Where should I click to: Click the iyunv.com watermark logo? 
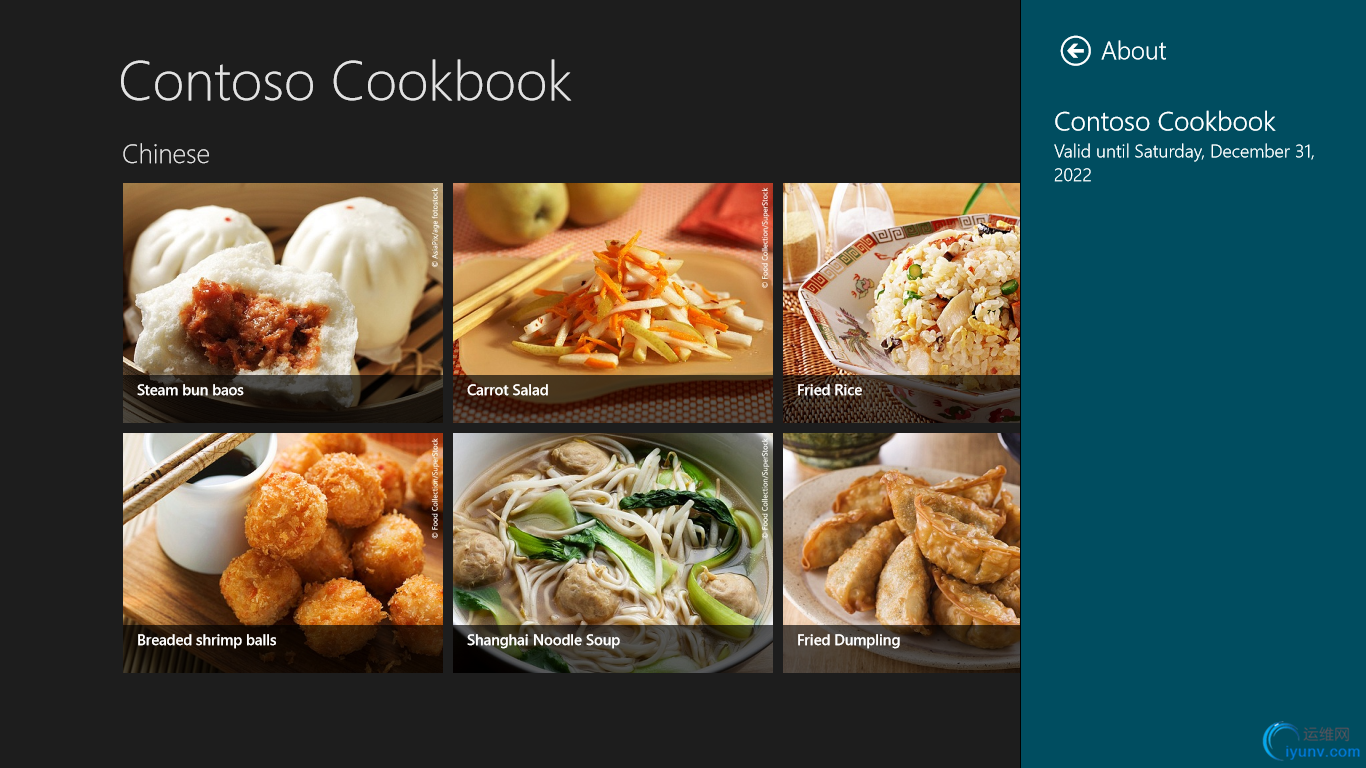pos(1312,742)
